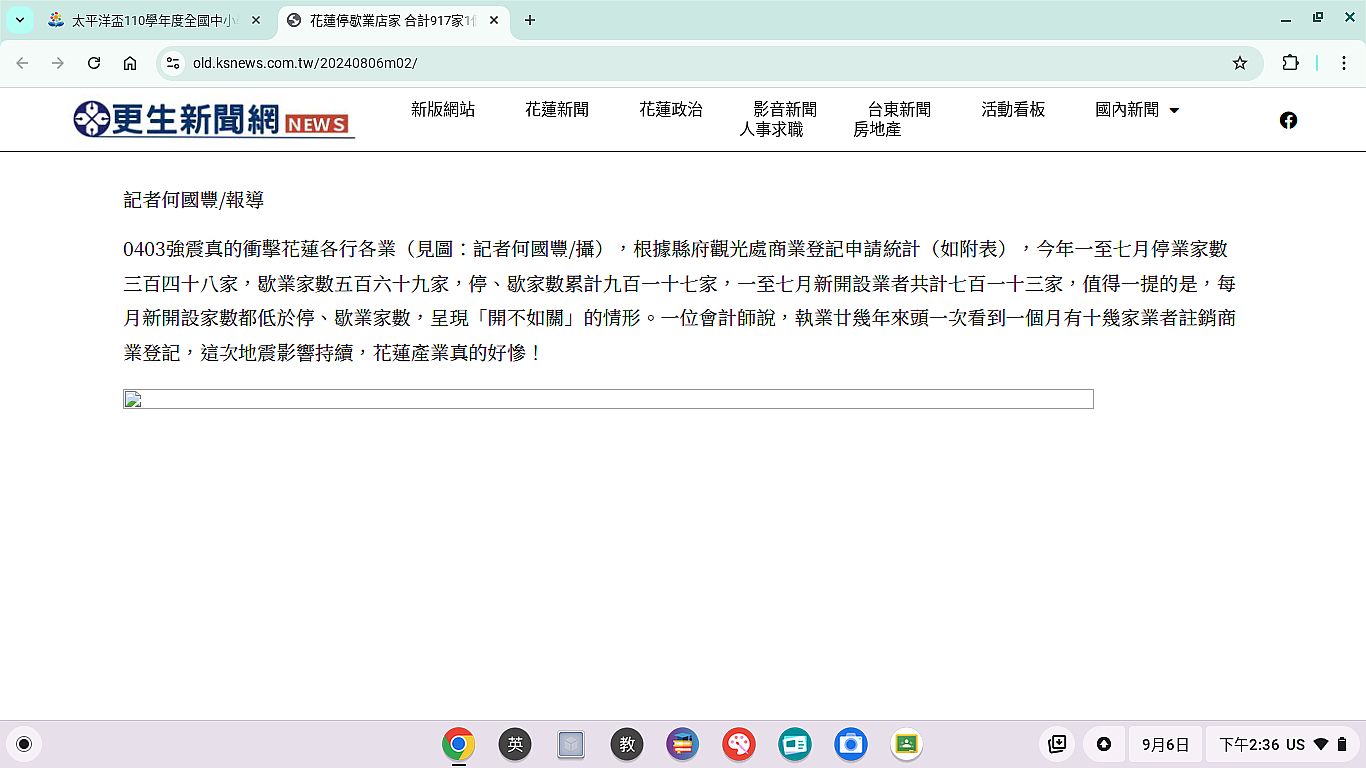This screenshot has width=1366, height=768.
Task: Bookmark this page with the star icon
Action: pos(1240,63)
